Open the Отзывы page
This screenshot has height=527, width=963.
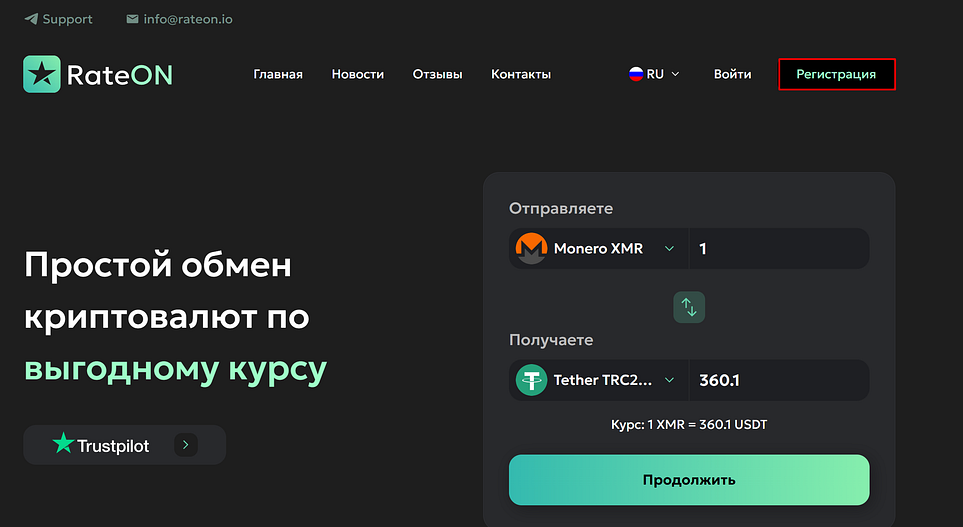[x=437, y=74]
